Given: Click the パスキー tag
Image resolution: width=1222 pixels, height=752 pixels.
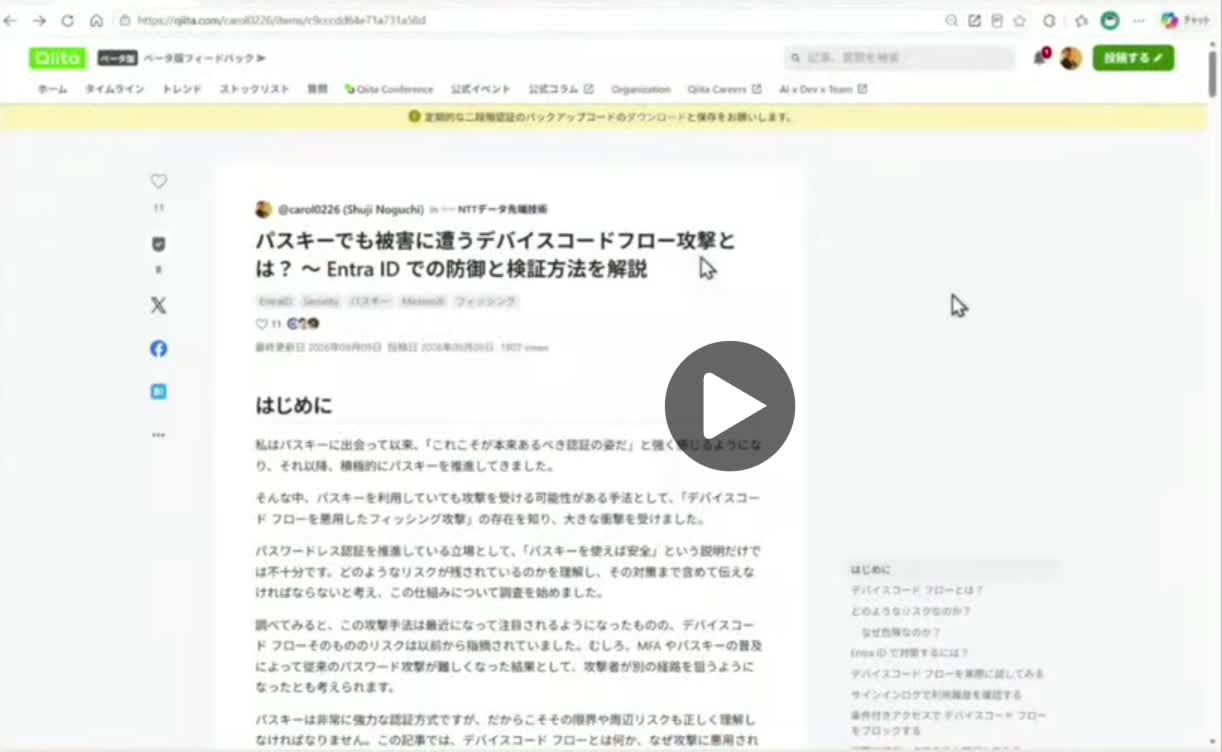Looking at the screenshot, I should 370,301.
